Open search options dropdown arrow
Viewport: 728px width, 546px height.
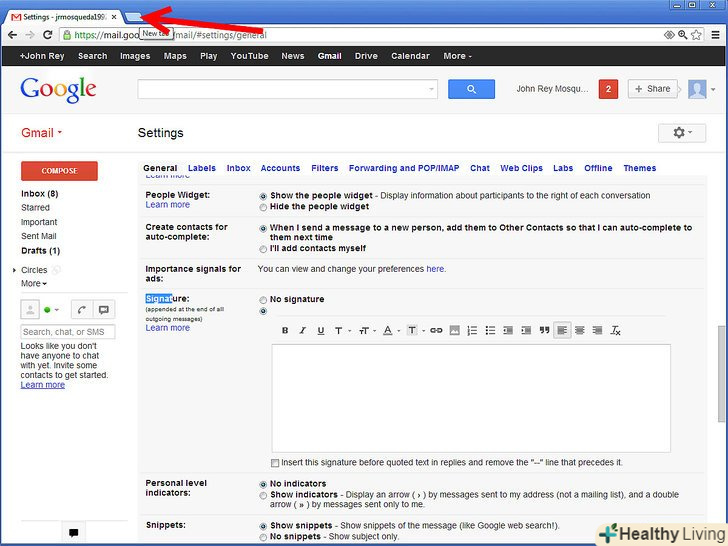pyautogui.click(x=431, y=89)
